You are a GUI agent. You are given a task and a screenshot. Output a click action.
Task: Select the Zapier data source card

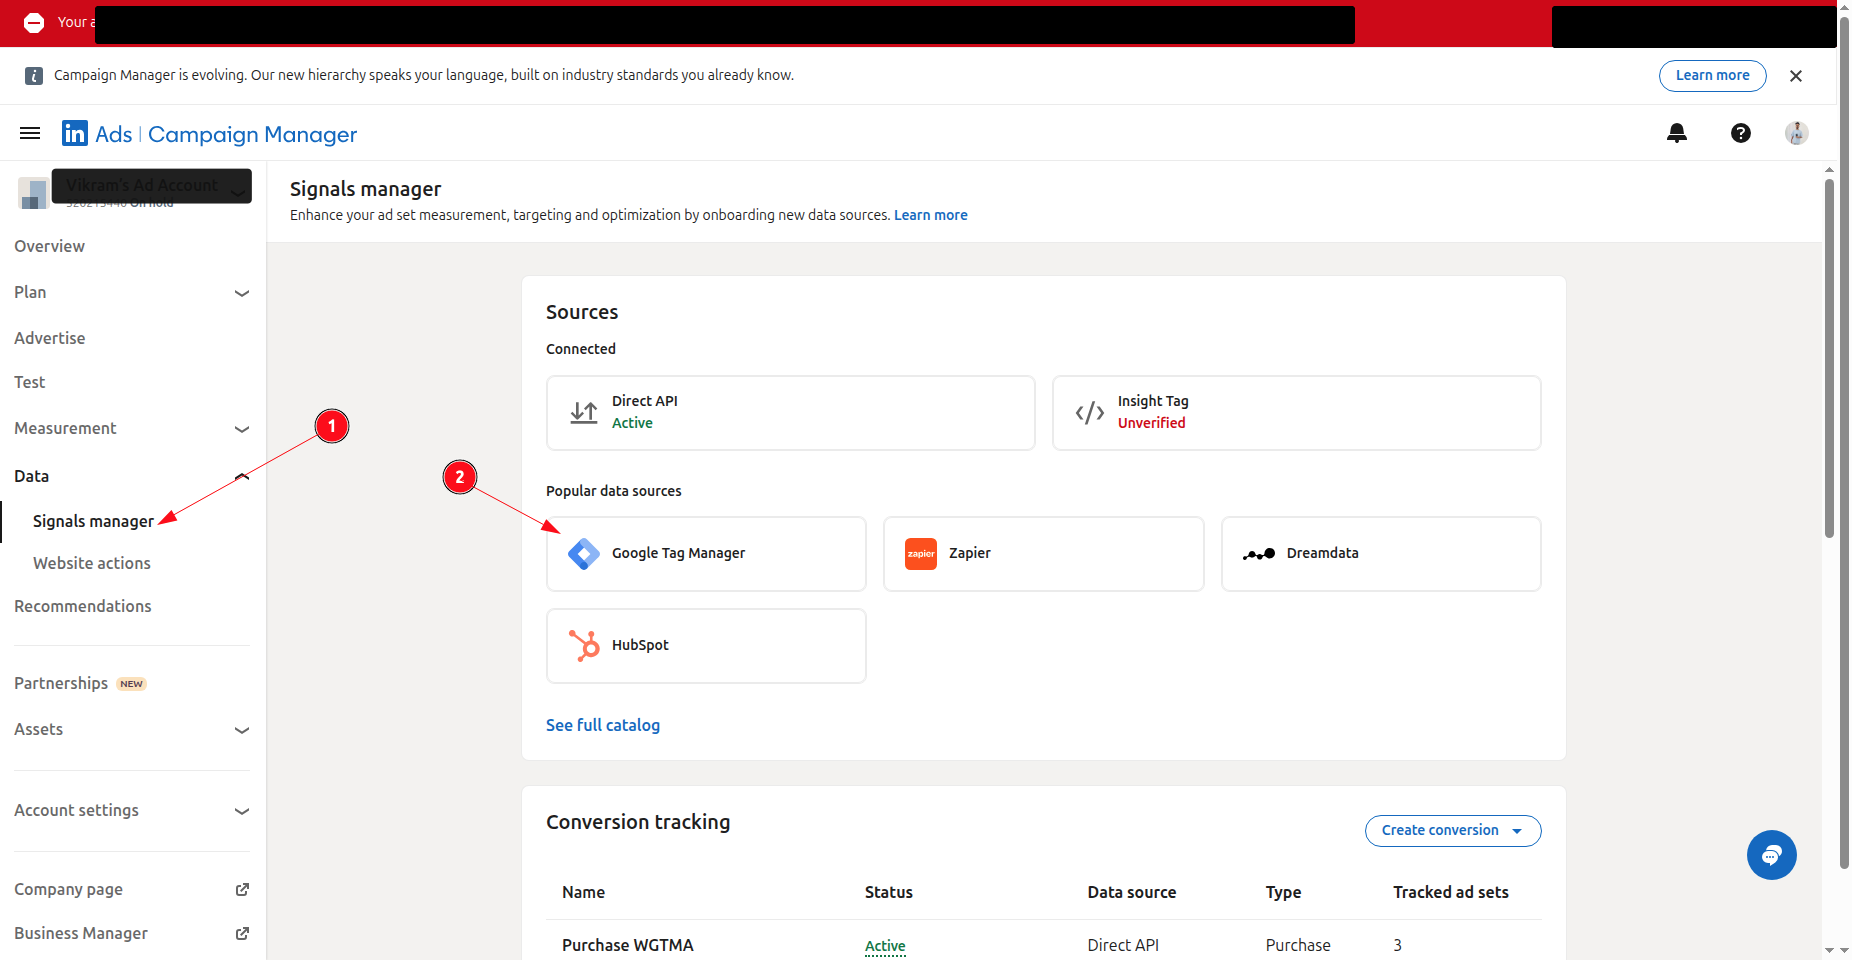point(1044,554)
